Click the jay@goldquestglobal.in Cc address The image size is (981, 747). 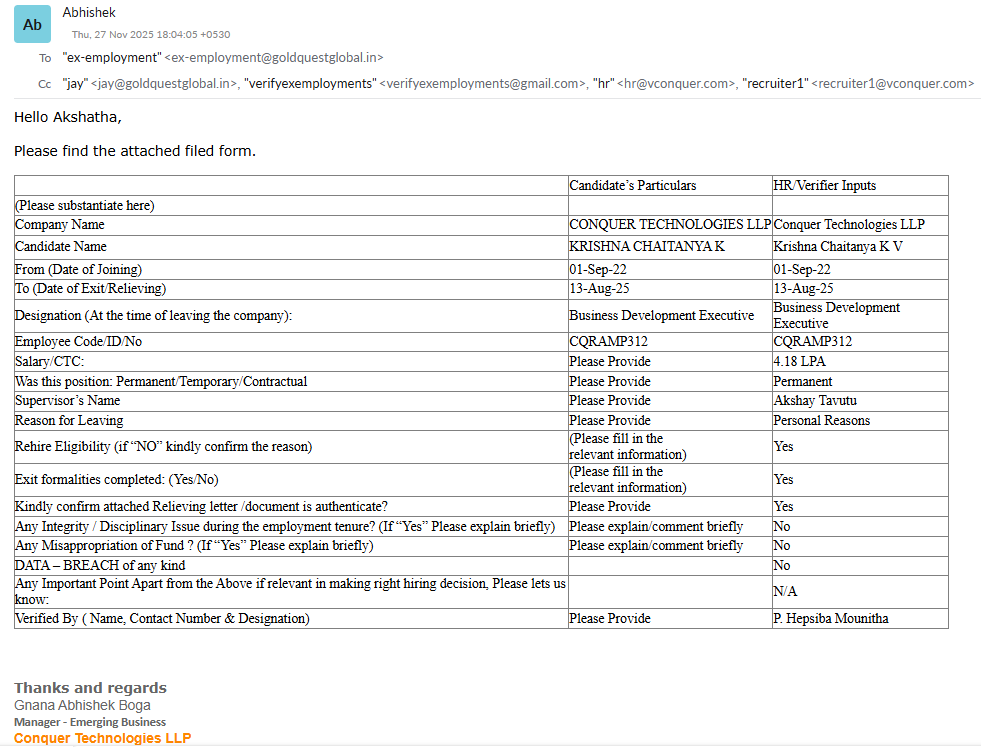[x=164, y=84]
